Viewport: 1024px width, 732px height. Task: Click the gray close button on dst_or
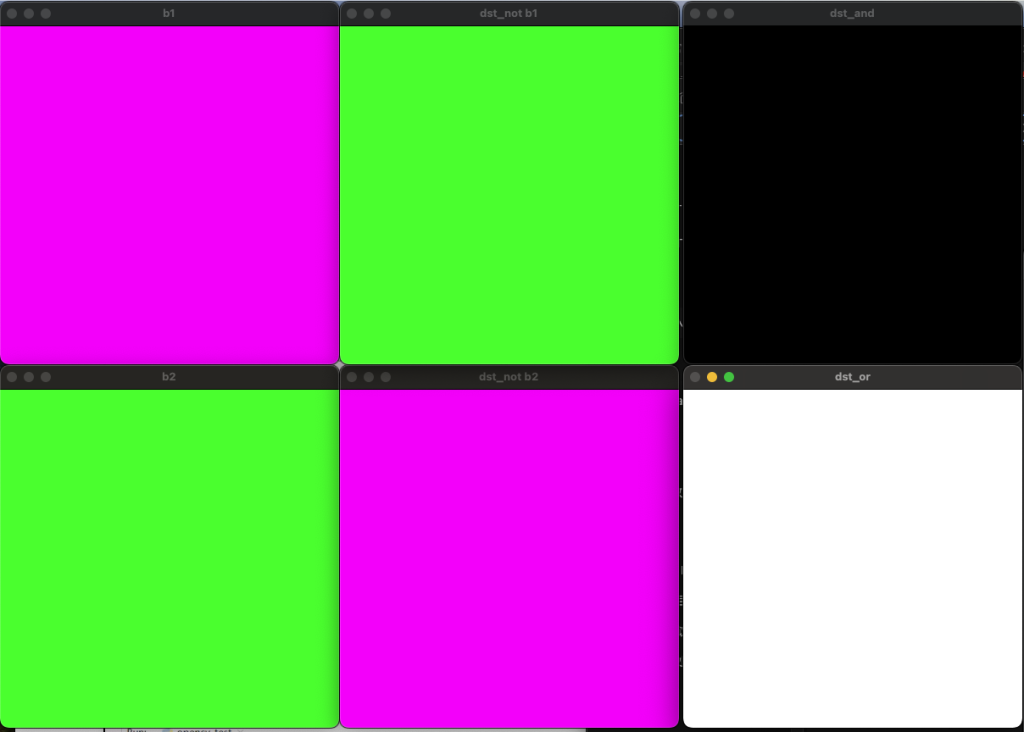coord(695,377)
